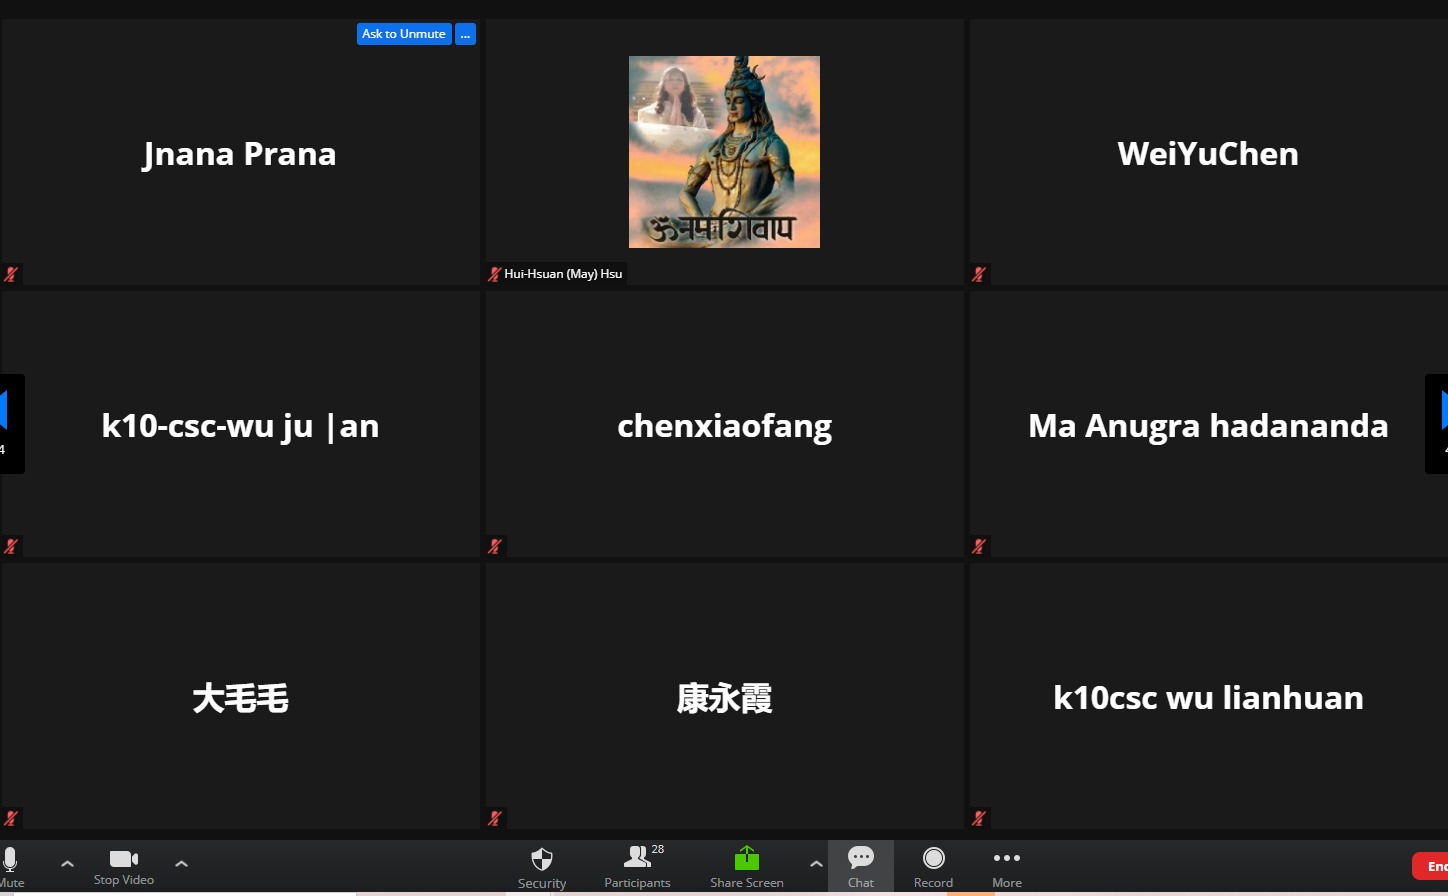The height and width of the screenshot is (896, 1448).
Task: Open the More options menu
Action: 1007,866
